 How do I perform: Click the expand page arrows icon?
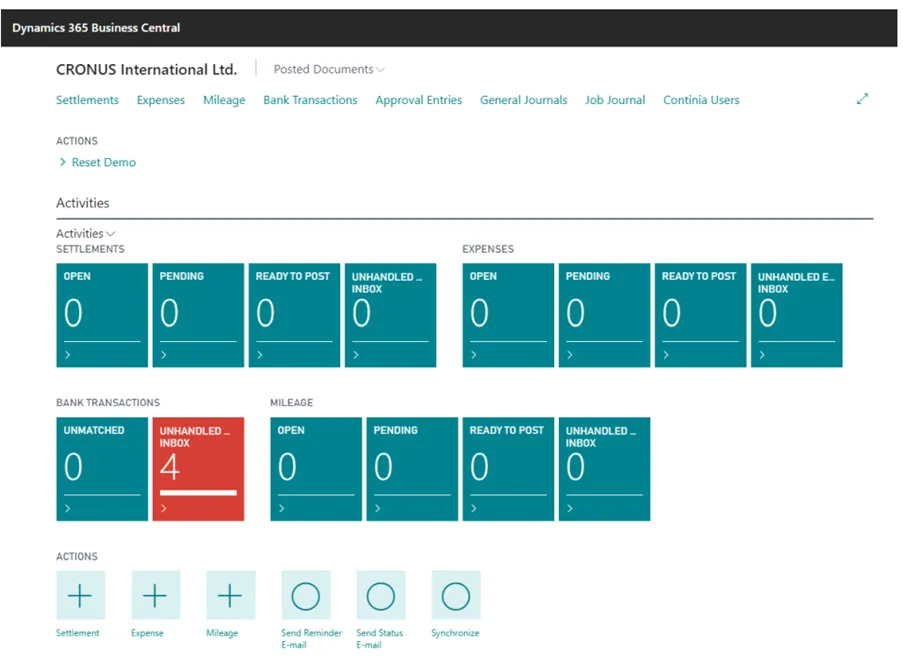click(x=862, y=99)
